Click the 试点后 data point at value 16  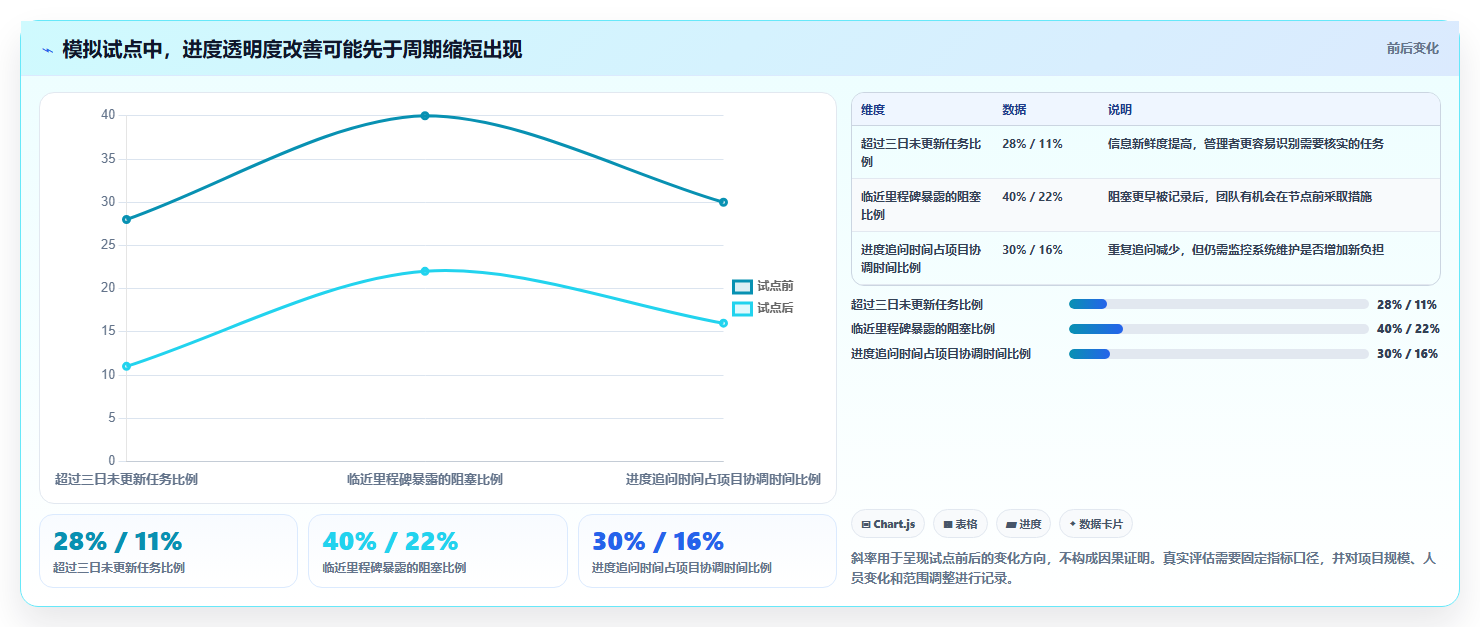pos(723,323)
